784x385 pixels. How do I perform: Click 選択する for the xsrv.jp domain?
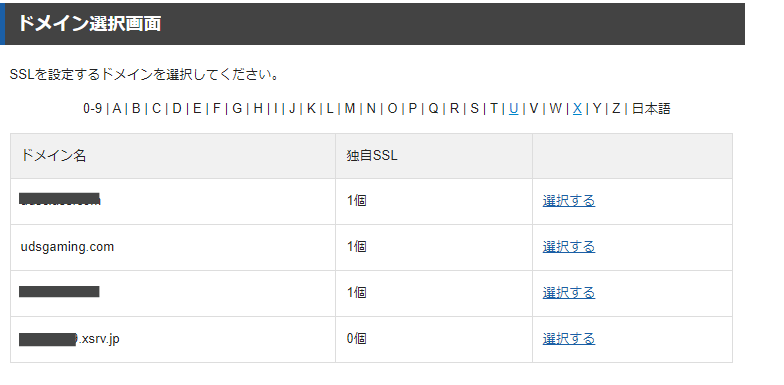click(x=568, y=339)
